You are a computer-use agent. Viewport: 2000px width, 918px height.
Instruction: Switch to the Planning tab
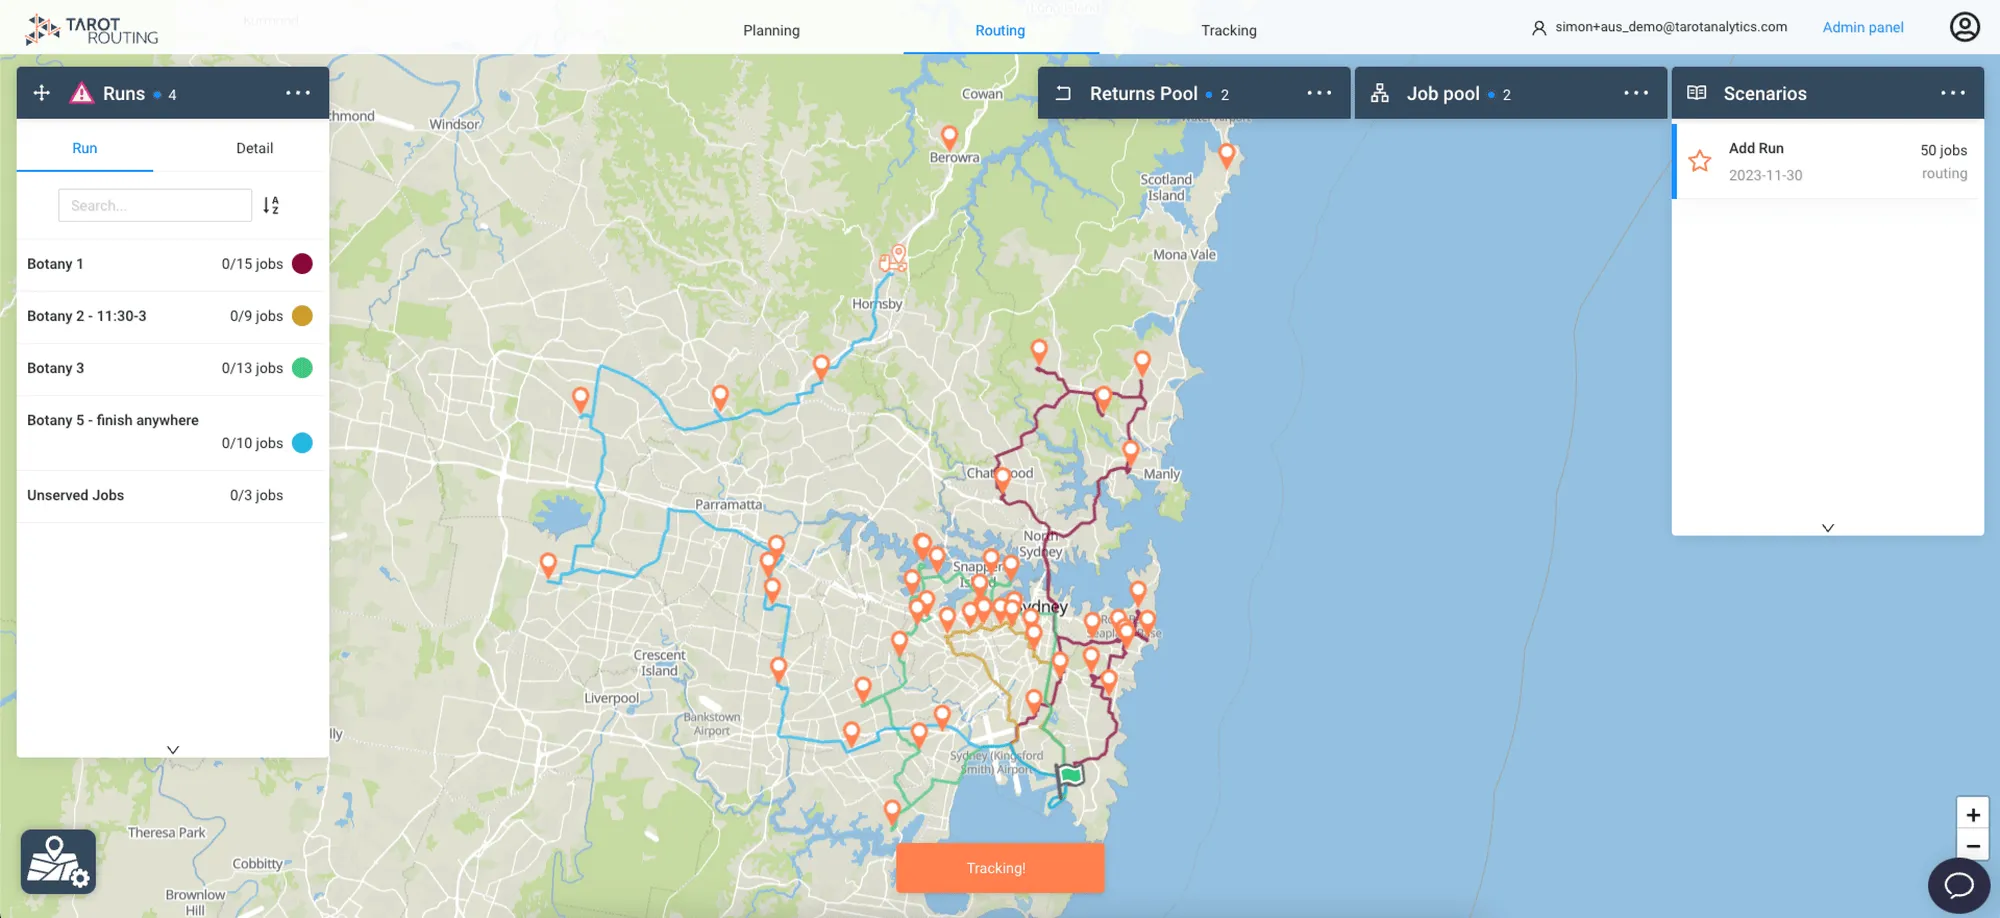[x=771, y=30]
